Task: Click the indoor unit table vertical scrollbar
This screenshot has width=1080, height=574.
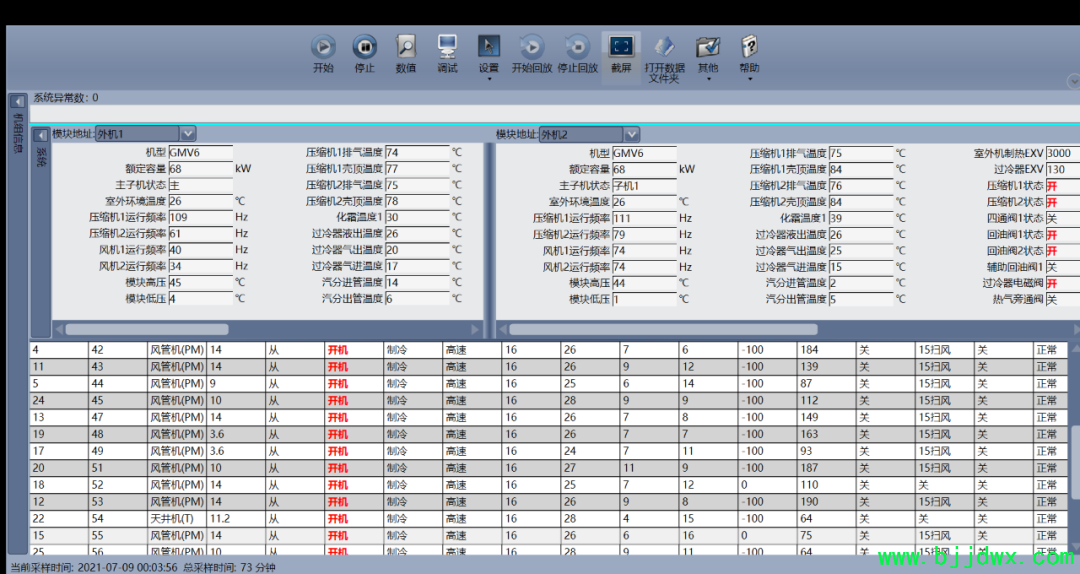Action: 1075,461
